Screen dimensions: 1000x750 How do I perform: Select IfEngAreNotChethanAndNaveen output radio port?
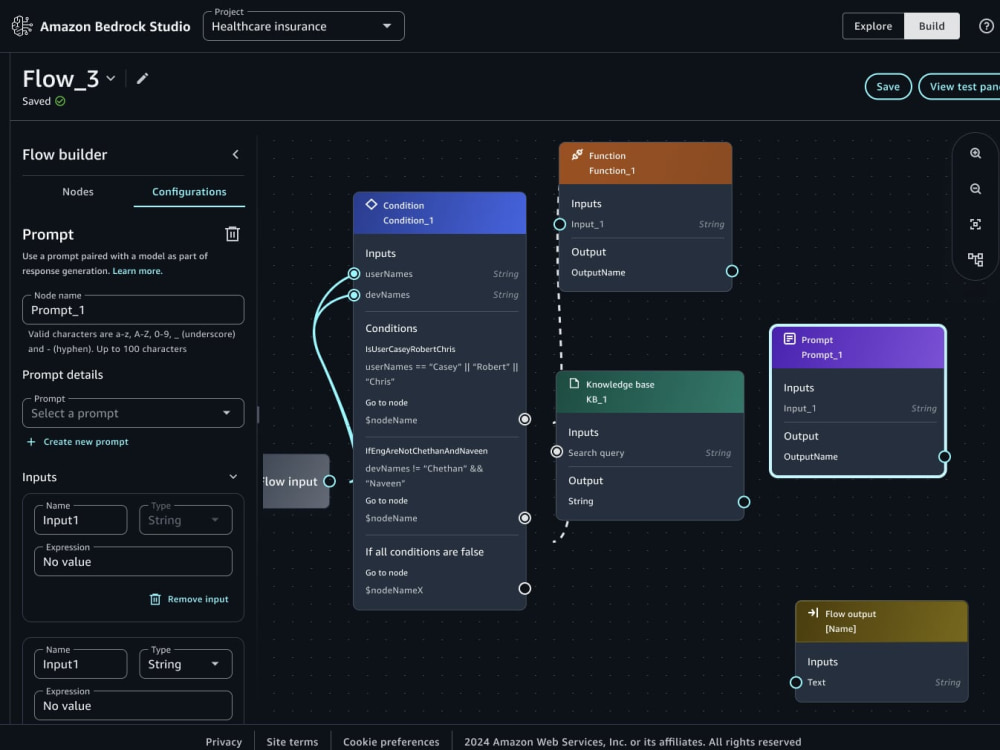tap(524, 518)
